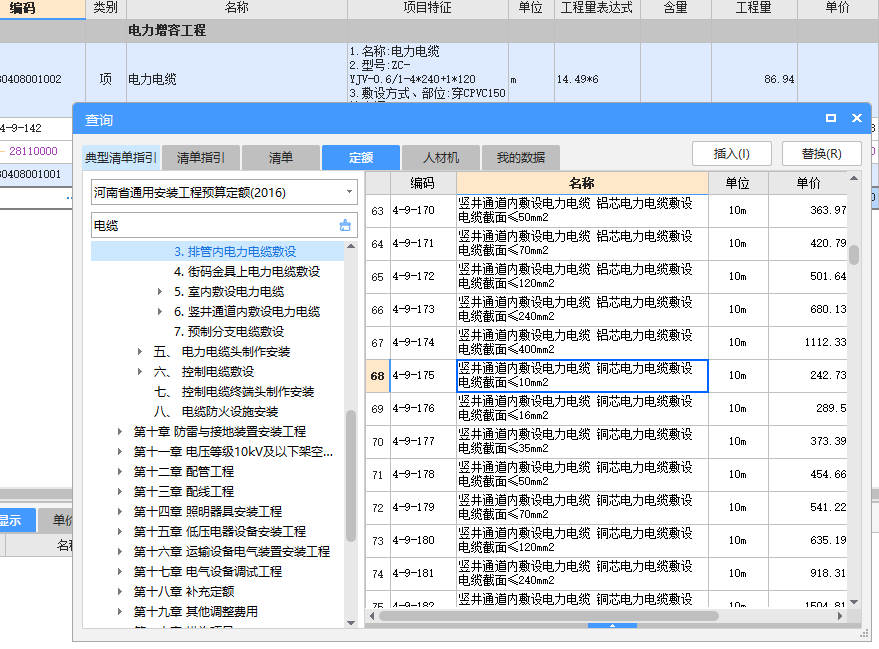
Task: Select quota row 4-9-178
Action: [x=606, y=475]
